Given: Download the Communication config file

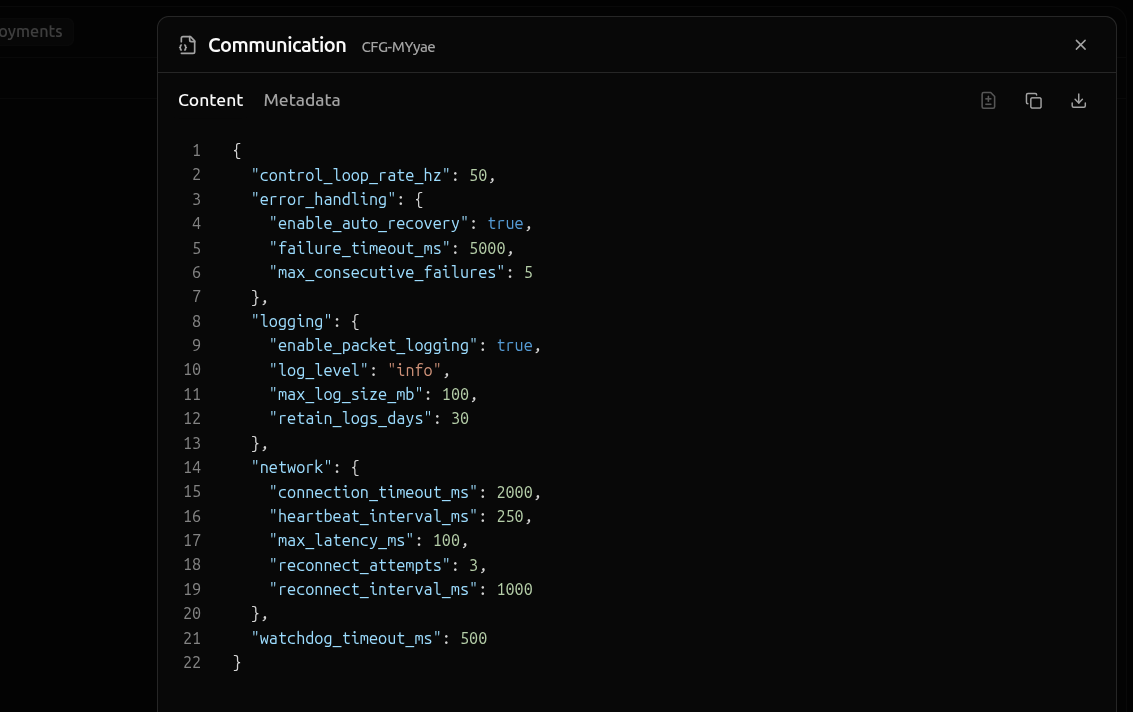Looking at the screenshot, I should point(1078,100).
